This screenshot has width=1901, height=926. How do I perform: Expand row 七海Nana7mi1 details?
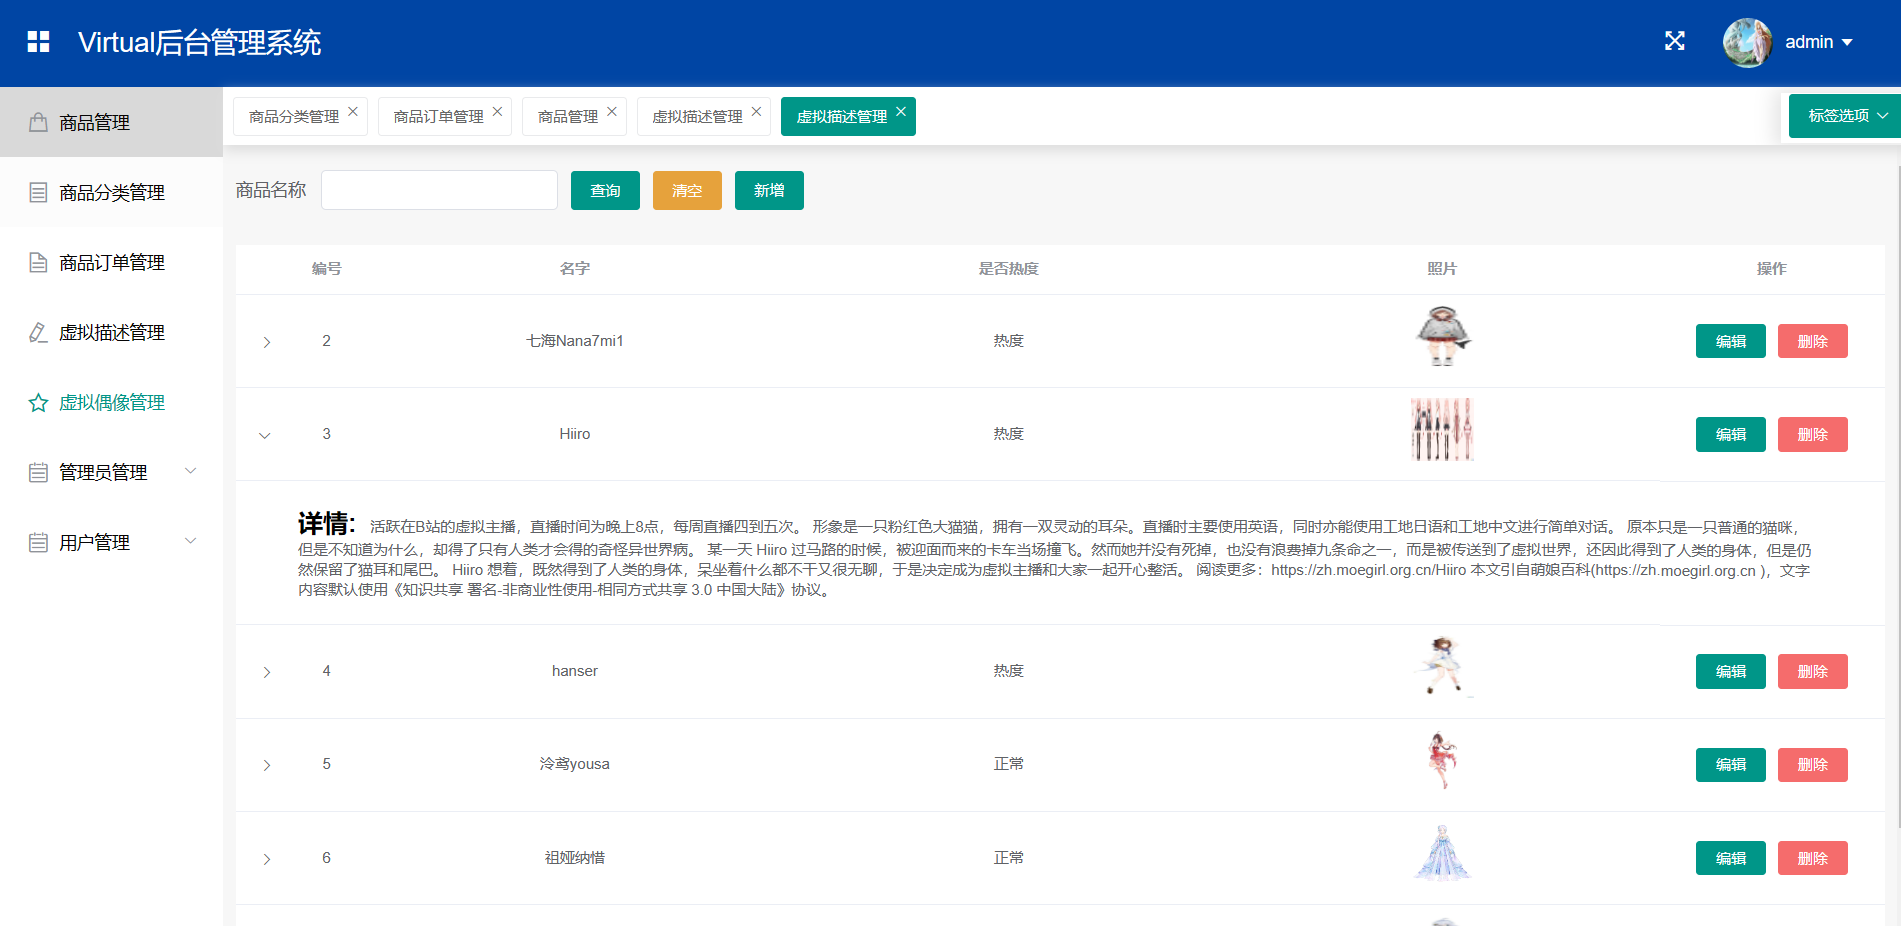(x=266, y=342)
